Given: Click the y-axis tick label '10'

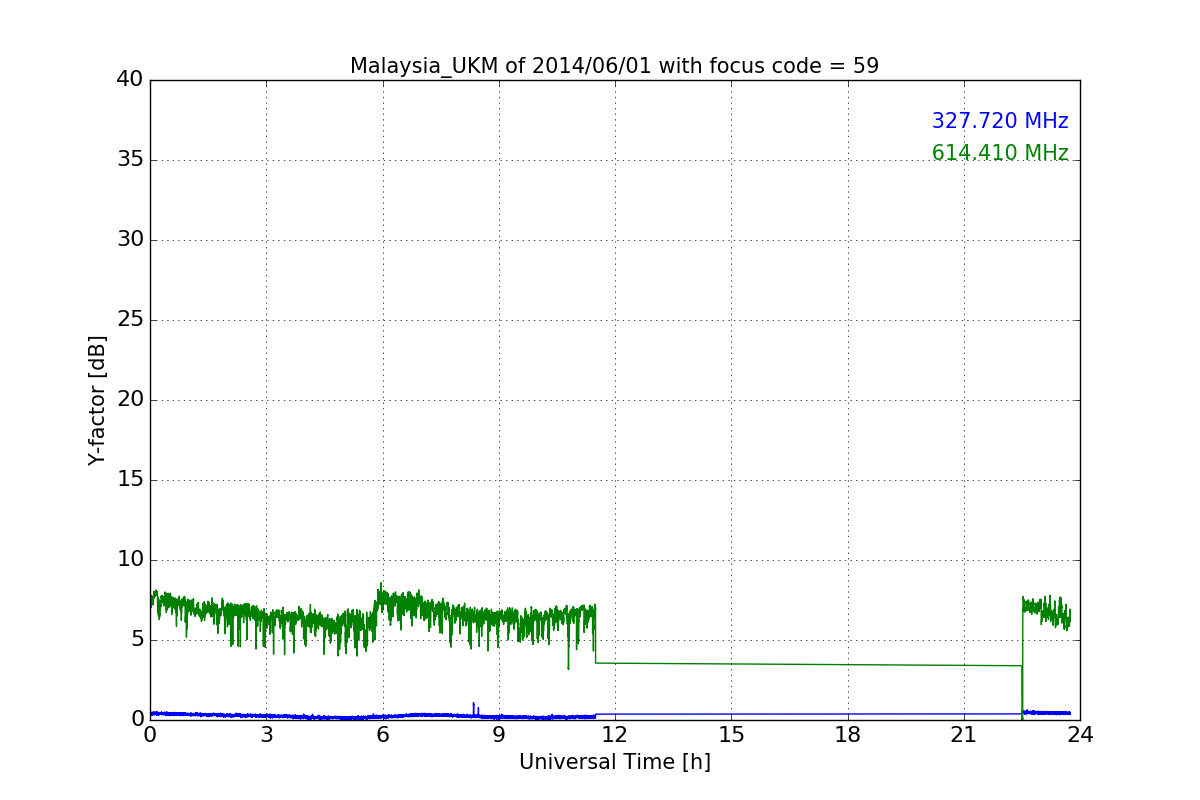Looking at the screenshot, I should tap(130, 560).
